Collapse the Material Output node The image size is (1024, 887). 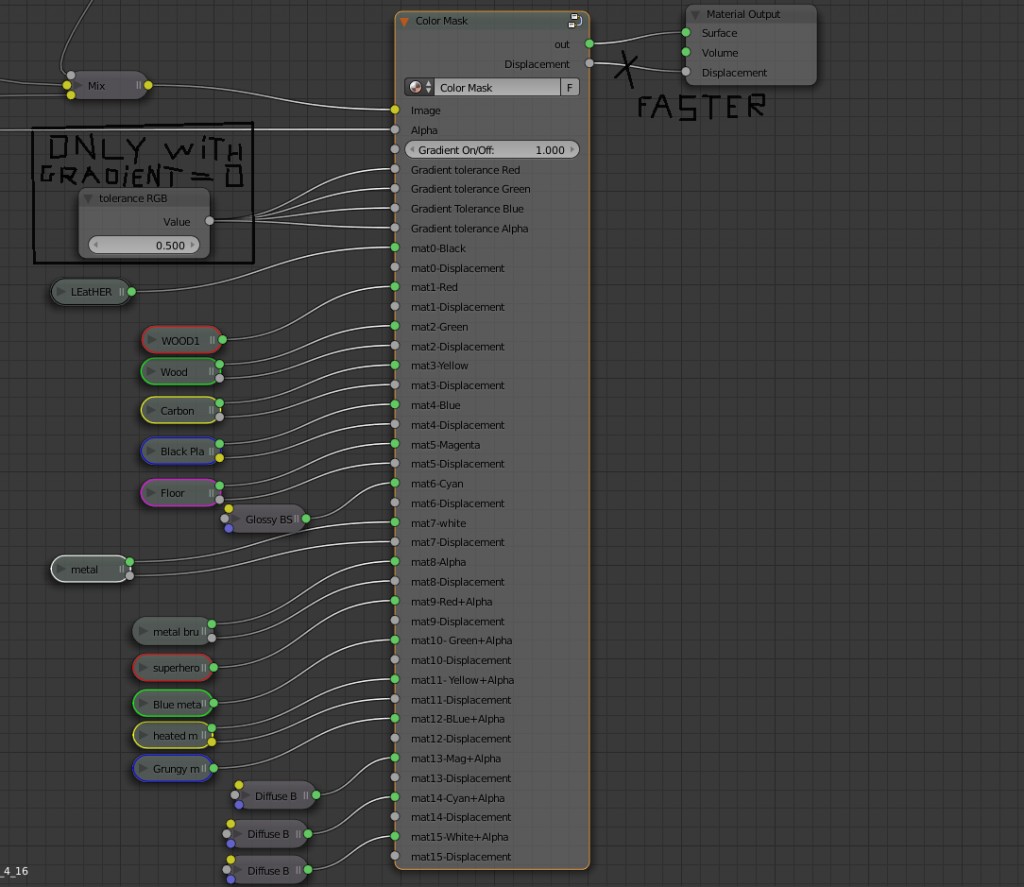[x=694, y=13]
